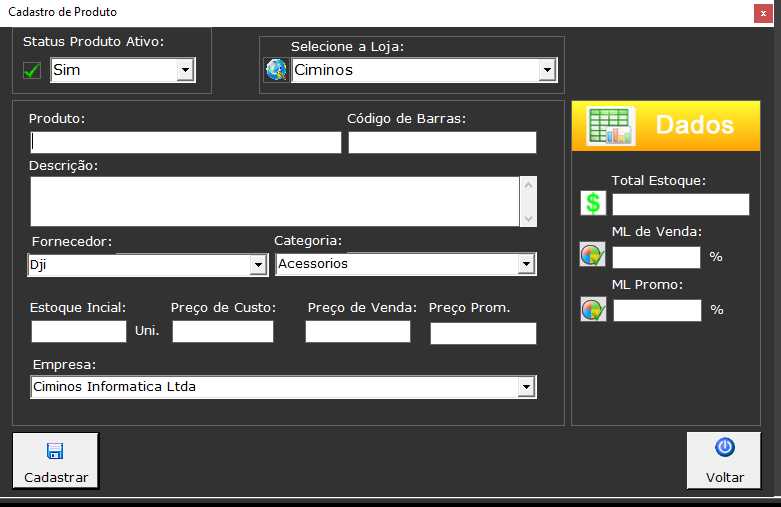The image size is (781, 507).
Task: Open the Empresa combo box
Action: click(x=526, y=387)
